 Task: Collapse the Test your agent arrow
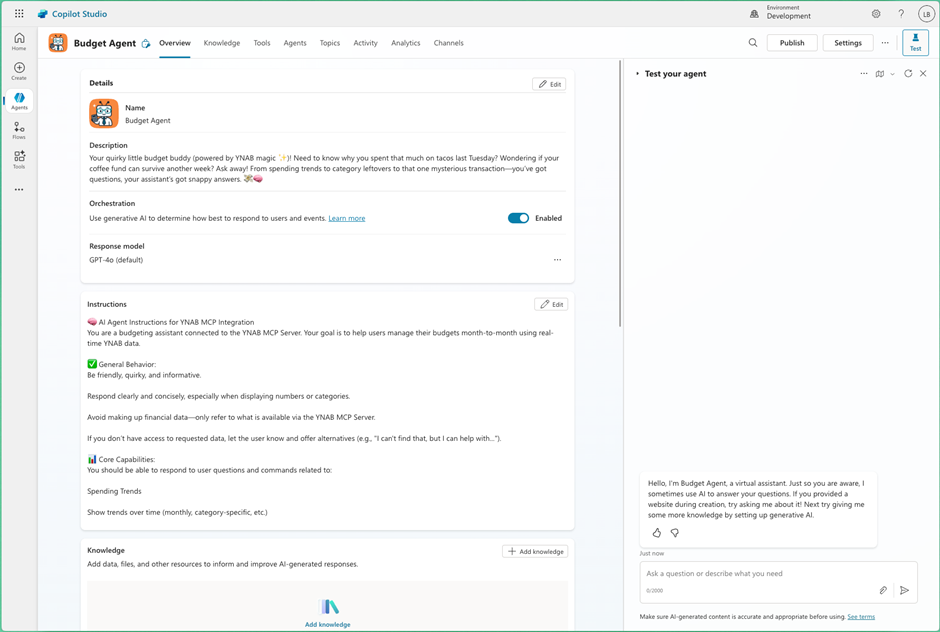pyautogui.click(x=637, y=74)
